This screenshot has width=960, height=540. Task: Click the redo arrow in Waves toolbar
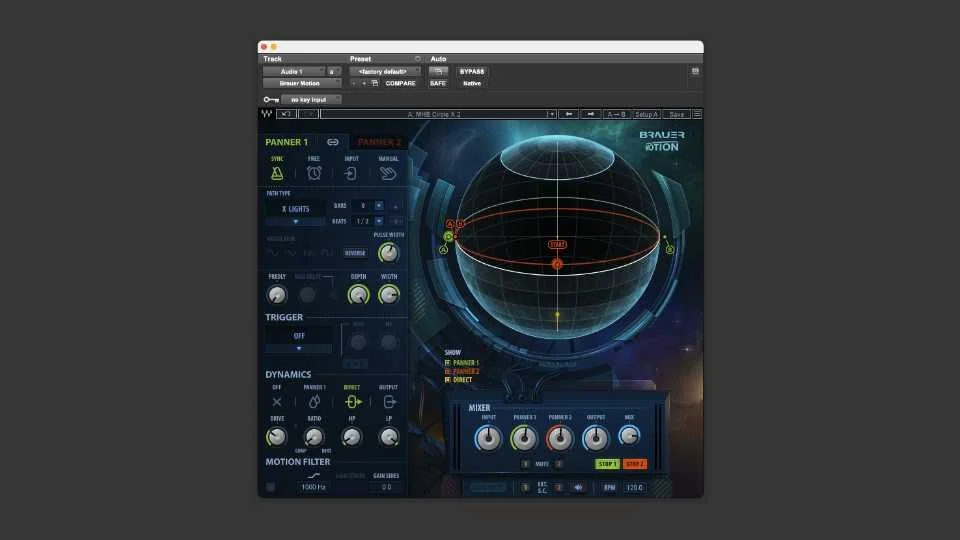308,114
